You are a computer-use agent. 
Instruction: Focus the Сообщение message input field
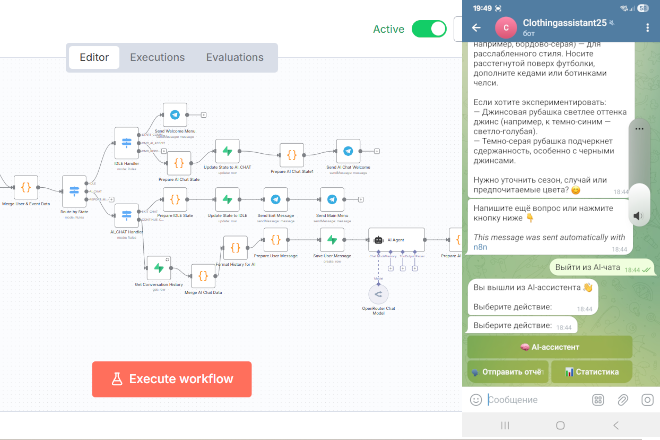pyautogui.click(x=537, y=400)
